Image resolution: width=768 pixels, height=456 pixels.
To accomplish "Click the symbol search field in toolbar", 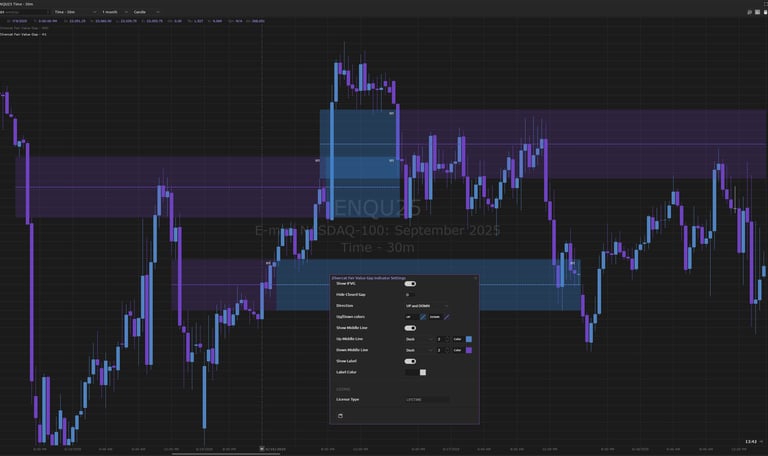I will tap(24, 12).
